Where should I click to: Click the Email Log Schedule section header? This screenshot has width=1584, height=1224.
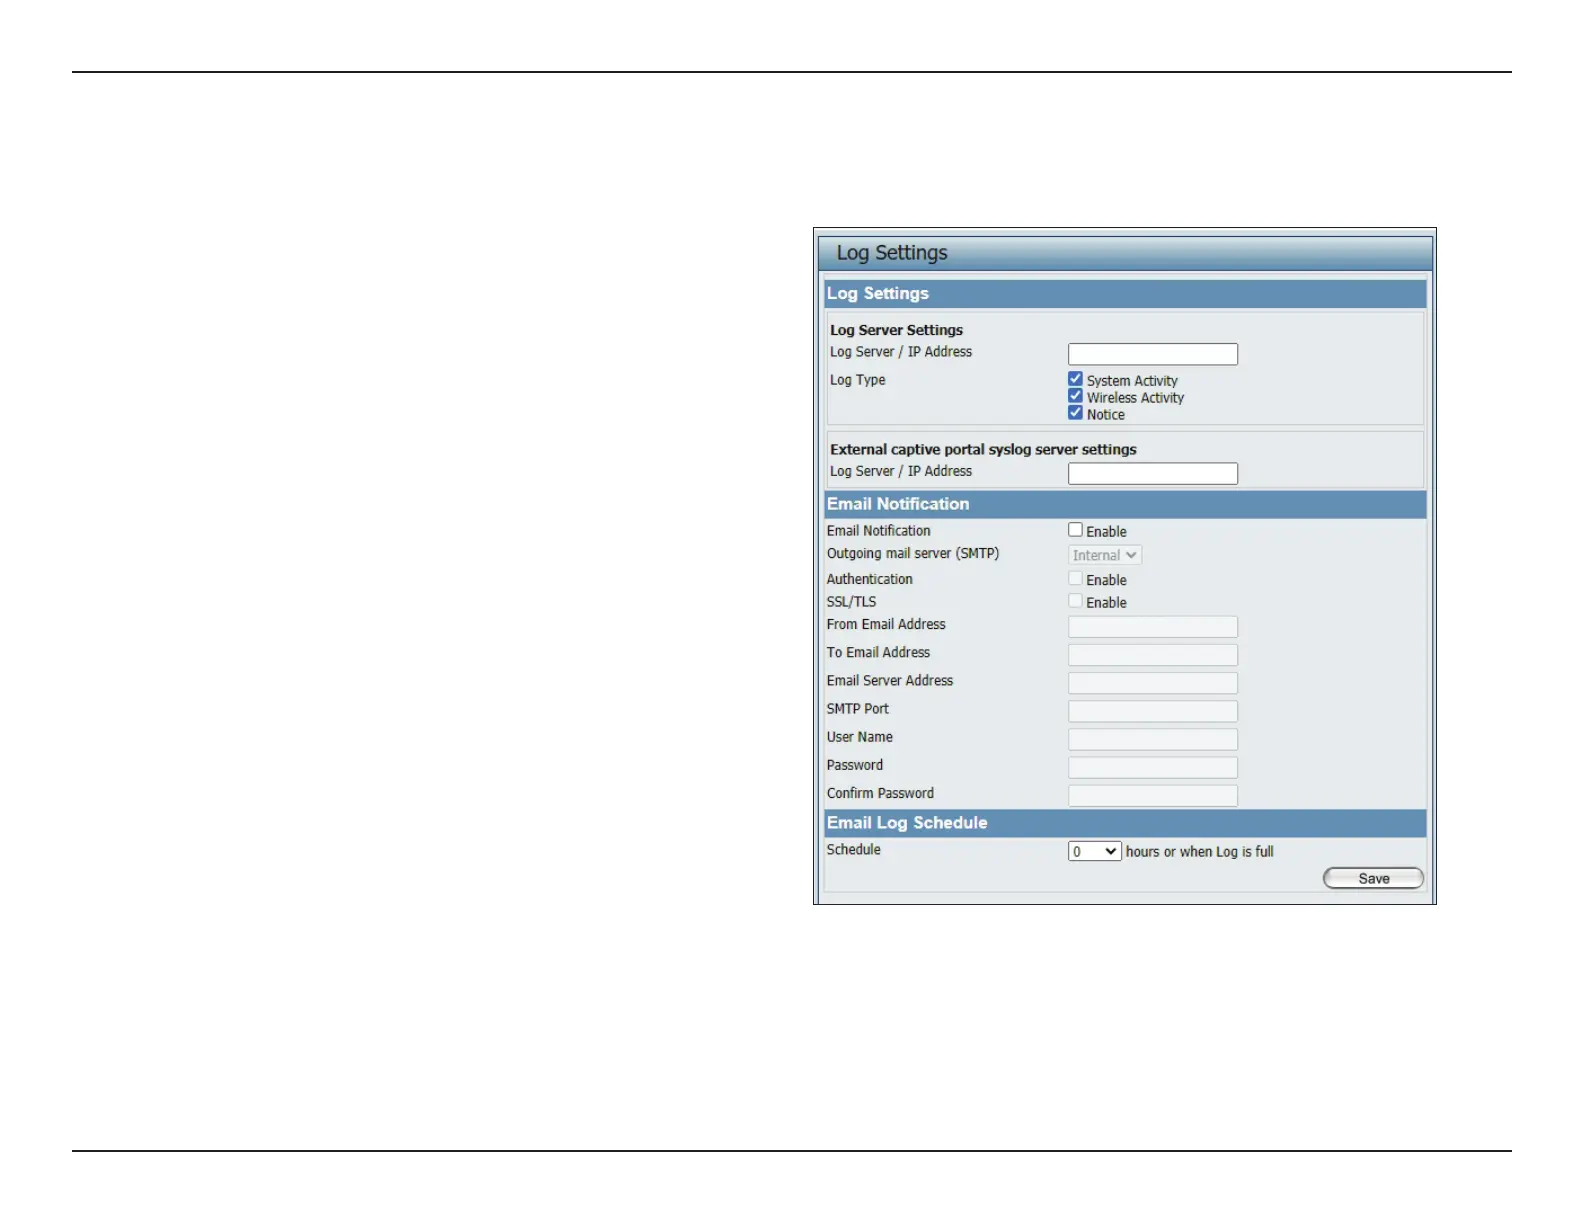tap(1125, 823)
